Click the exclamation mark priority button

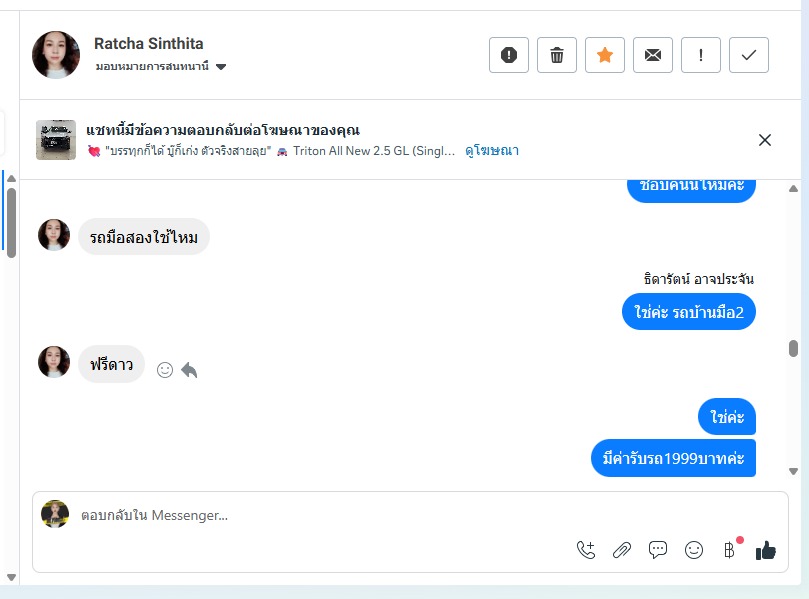coord(701,55)
